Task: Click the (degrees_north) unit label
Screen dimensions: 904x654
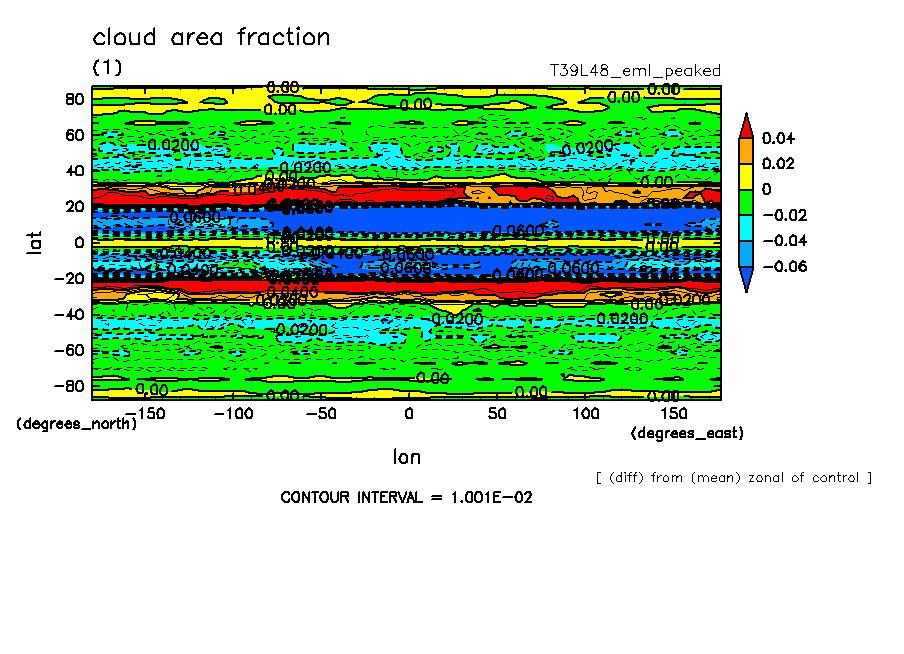Action: tap(76, 423)
